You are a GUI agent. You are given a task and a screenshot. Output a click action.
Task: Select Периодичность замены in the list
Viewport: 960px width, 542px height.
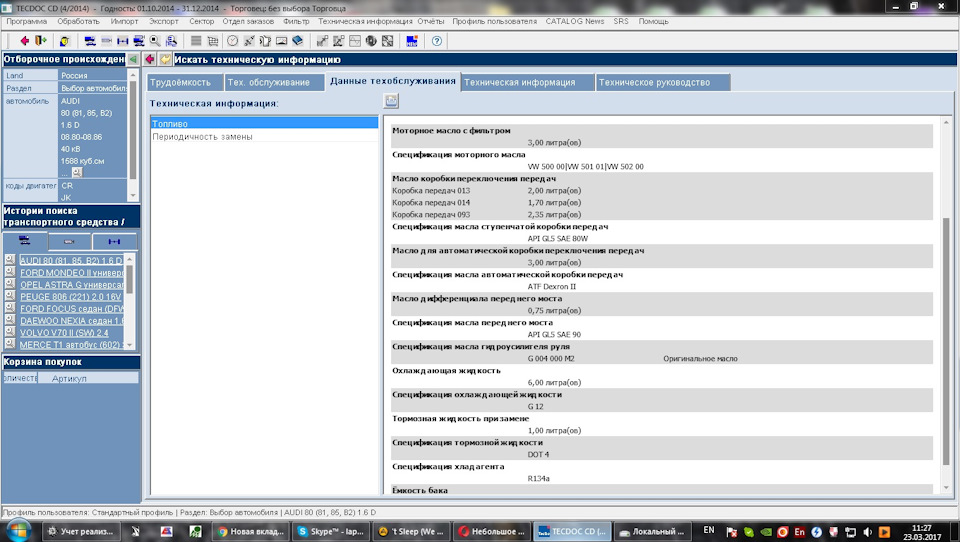(x=202, y=136)
